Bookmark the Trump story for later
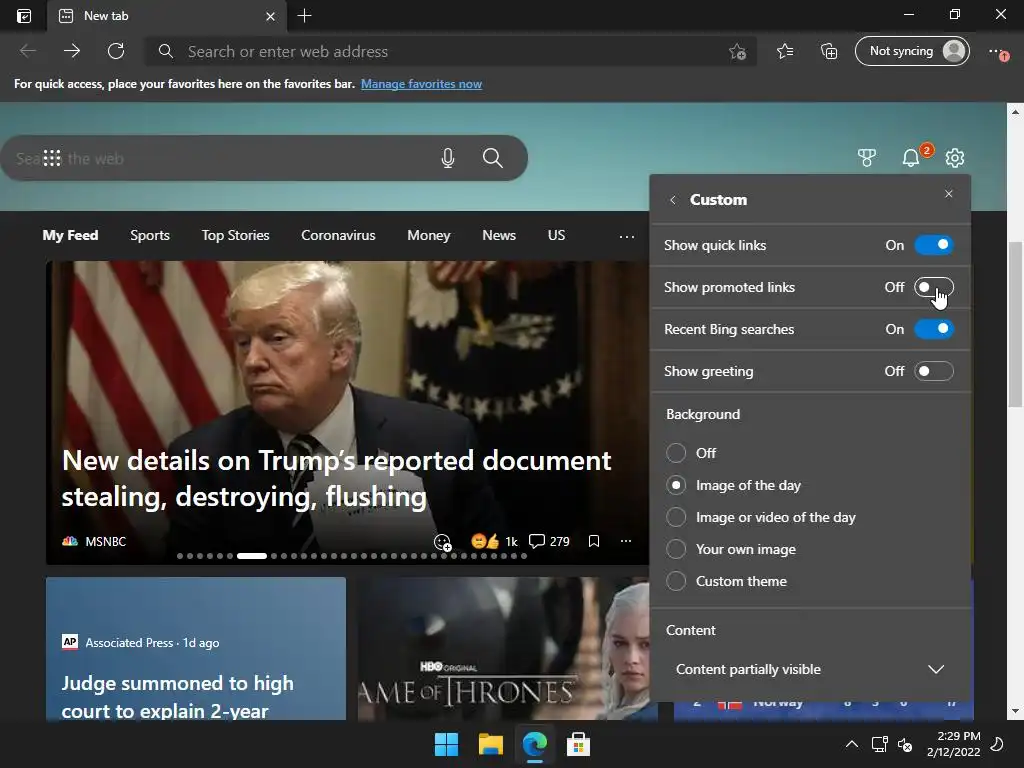This screenshot has height=768, width=1024. pos(594,541)
